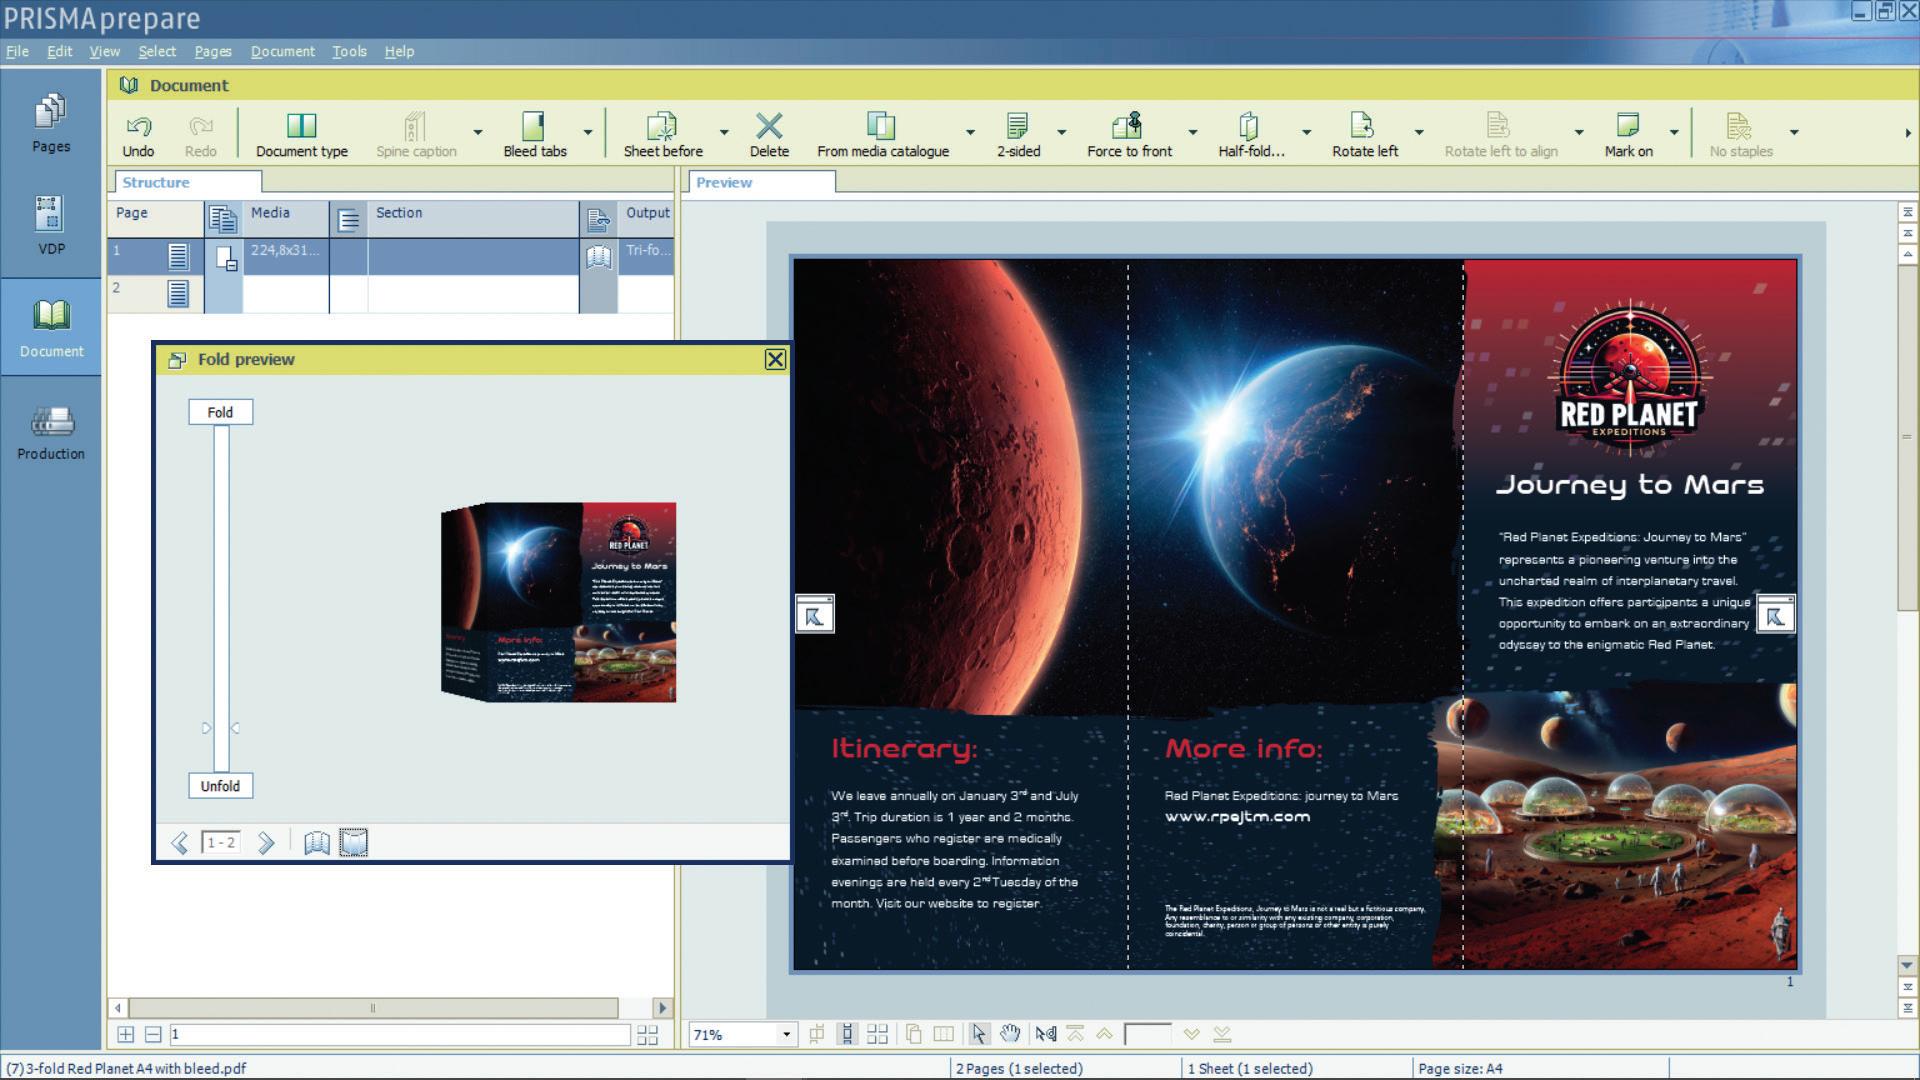This screenshot has height=1080, width=1920.
Task: Expand the Half-fold dropdown arrow
Action: (x=1306, y=132)
